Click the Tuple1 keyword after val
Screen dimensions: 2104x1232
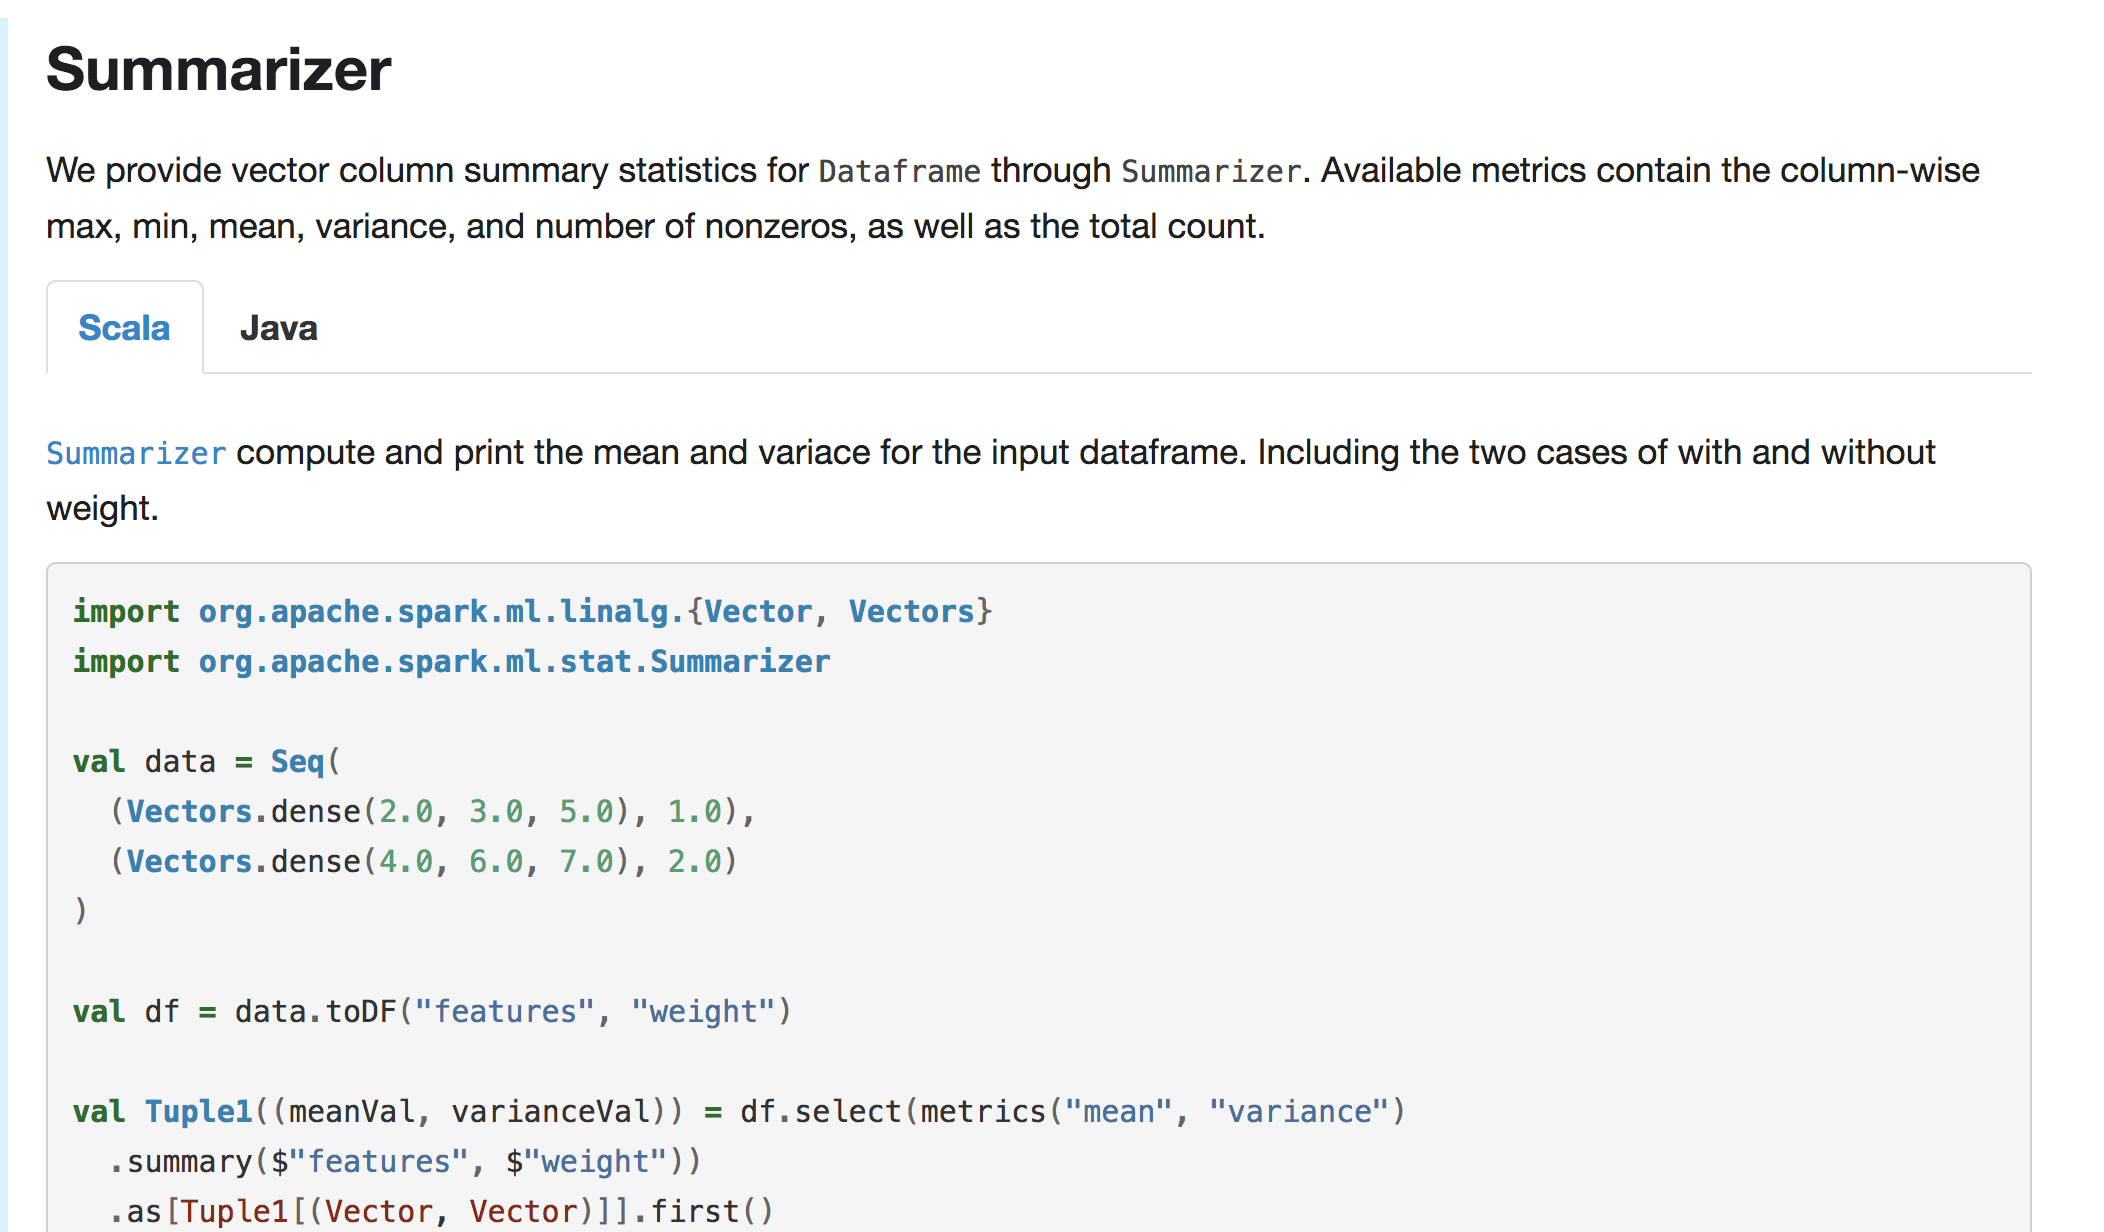pyautogui.click(x=198, y=1111)
